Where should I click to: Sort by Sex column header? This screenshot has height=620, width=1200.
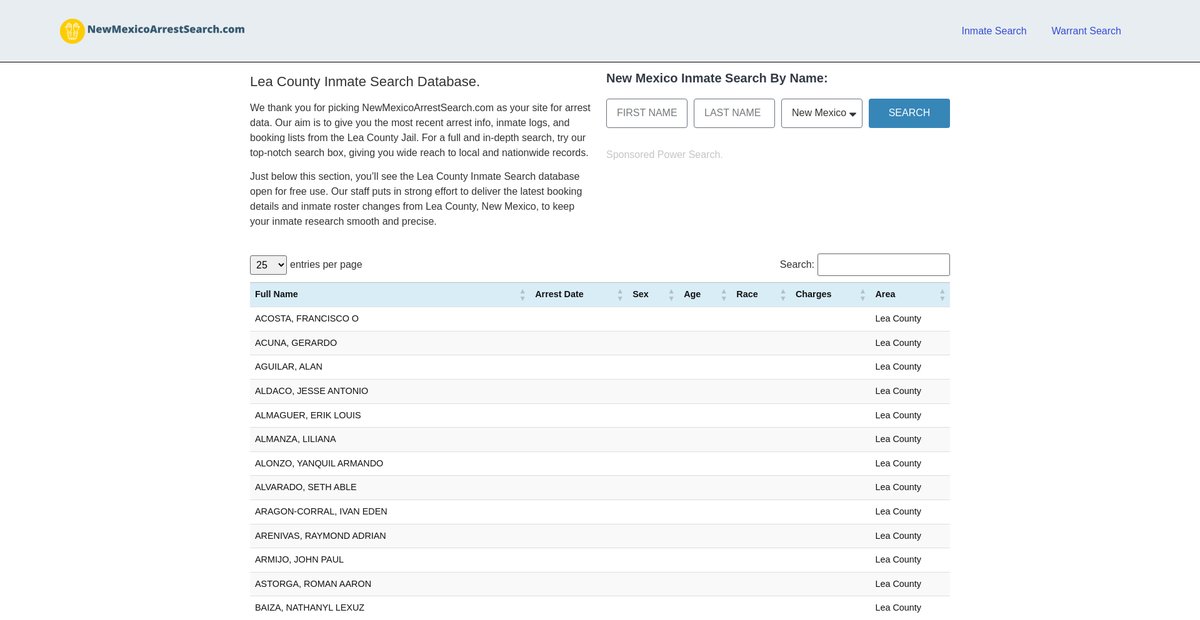point(653,295)
